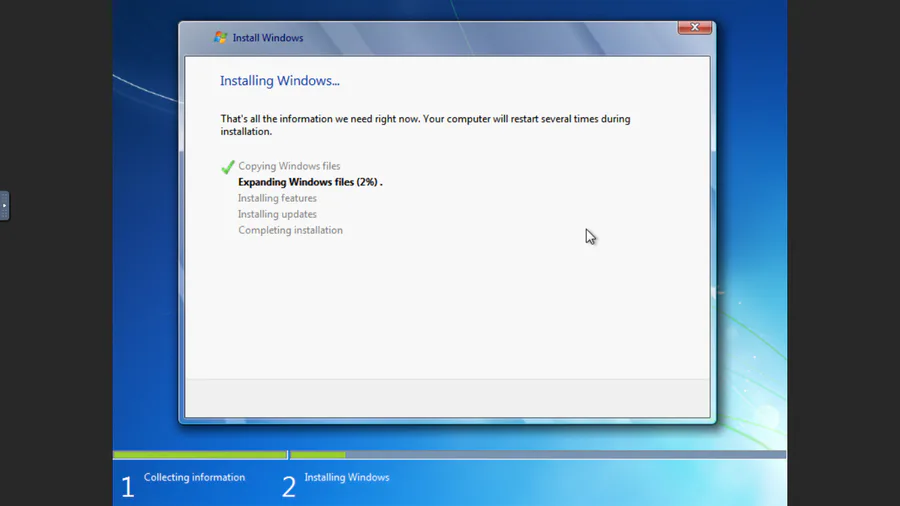Click the 'Install Windows' title text

(267, 38)
